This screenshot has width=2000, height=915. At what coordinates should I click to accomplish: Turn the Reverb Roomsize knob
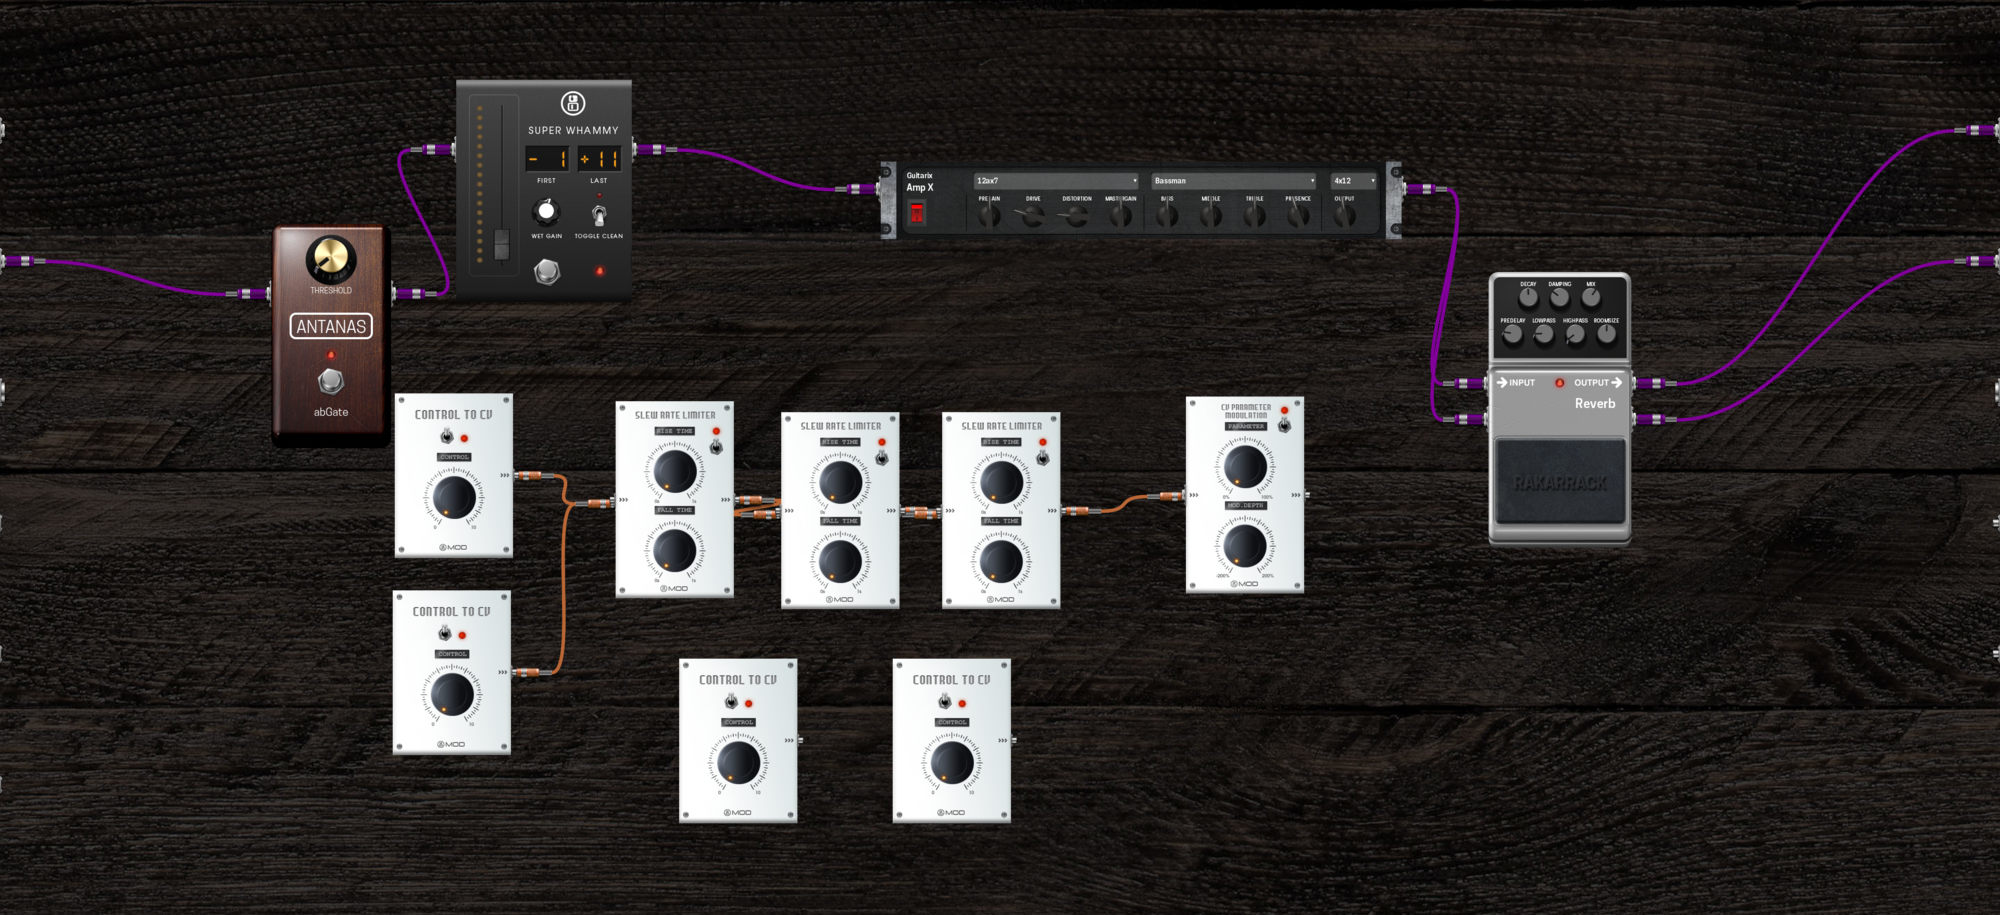click(1606, 335)
